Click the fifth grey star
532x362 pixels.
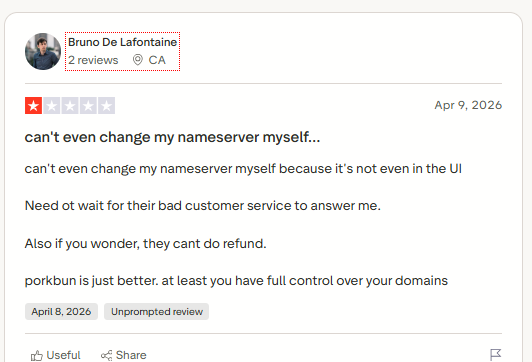coord(107,106)
